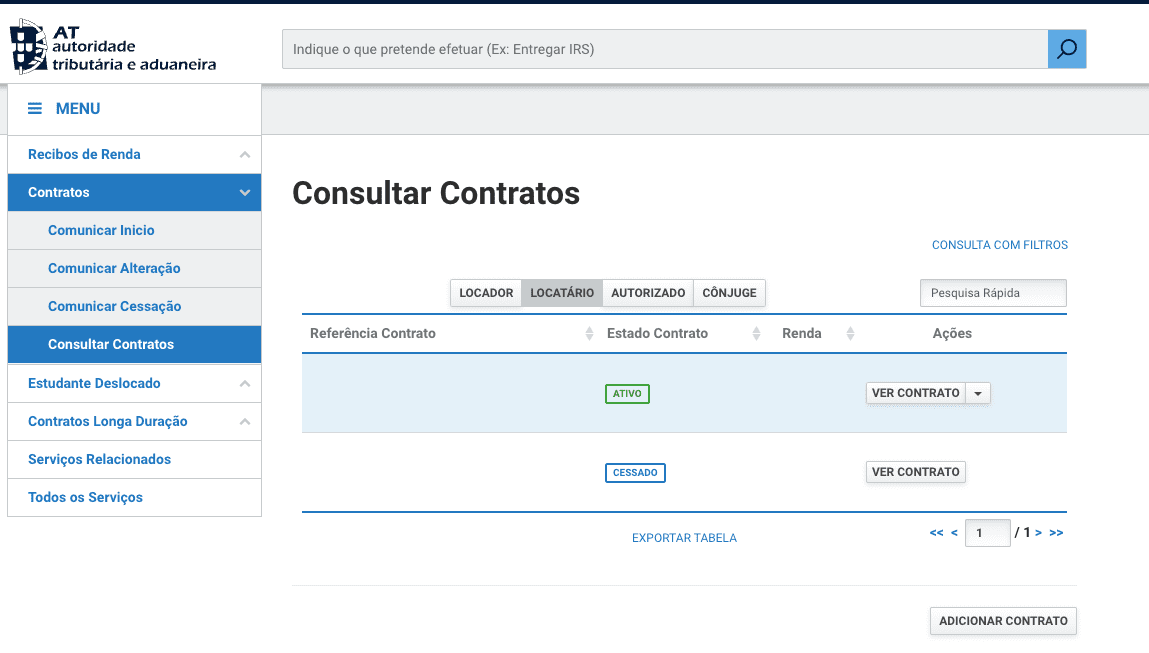Viewport: 1149px width, 653px height.
Task: Collapse the Contratos section chevron
Action: tap(245, 193)
